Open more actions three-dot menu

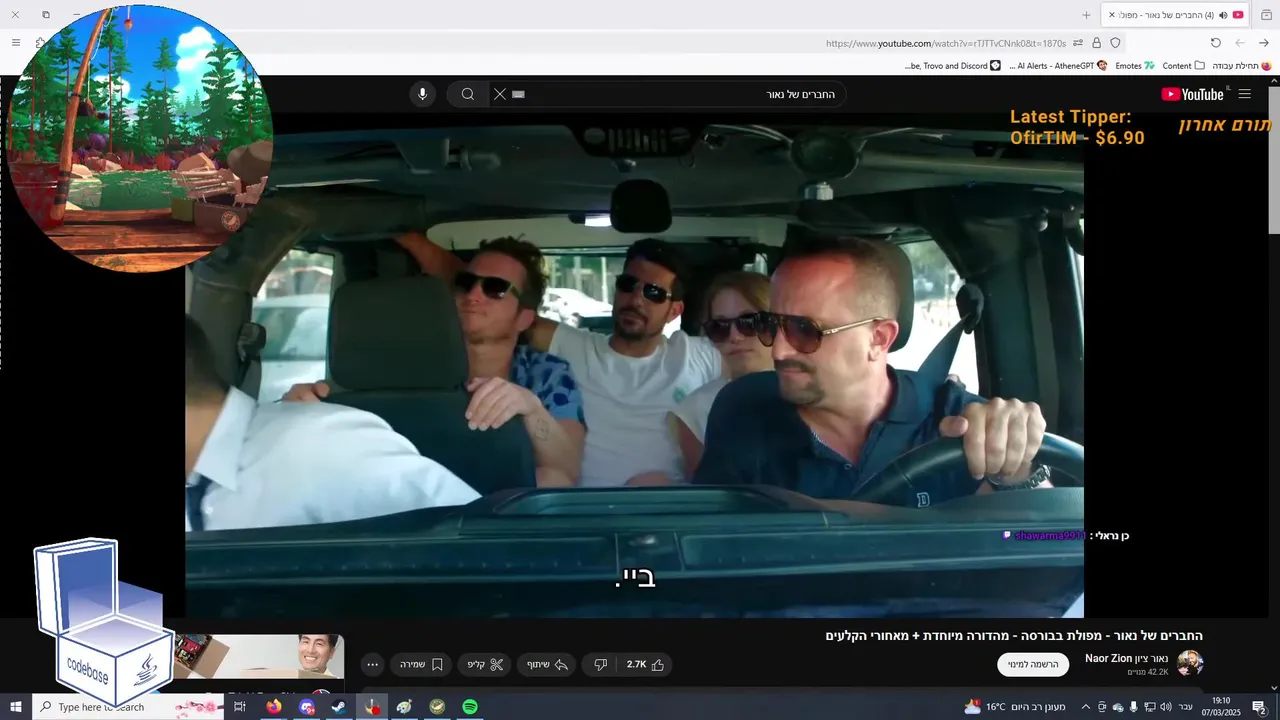[x=372, y=664]
